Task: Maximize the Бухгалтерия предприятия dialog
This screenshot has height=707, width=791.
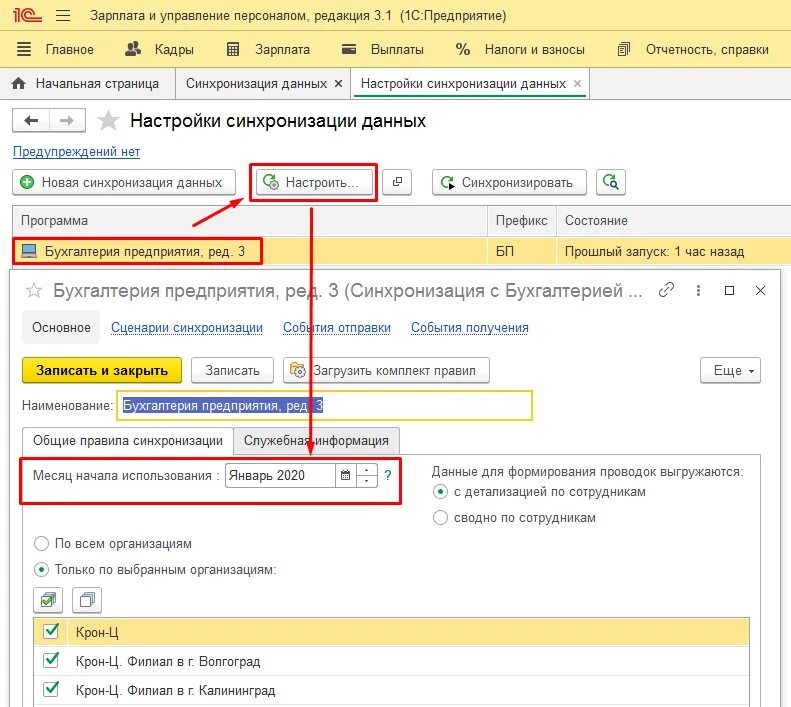Action: (x=729, y=290)
